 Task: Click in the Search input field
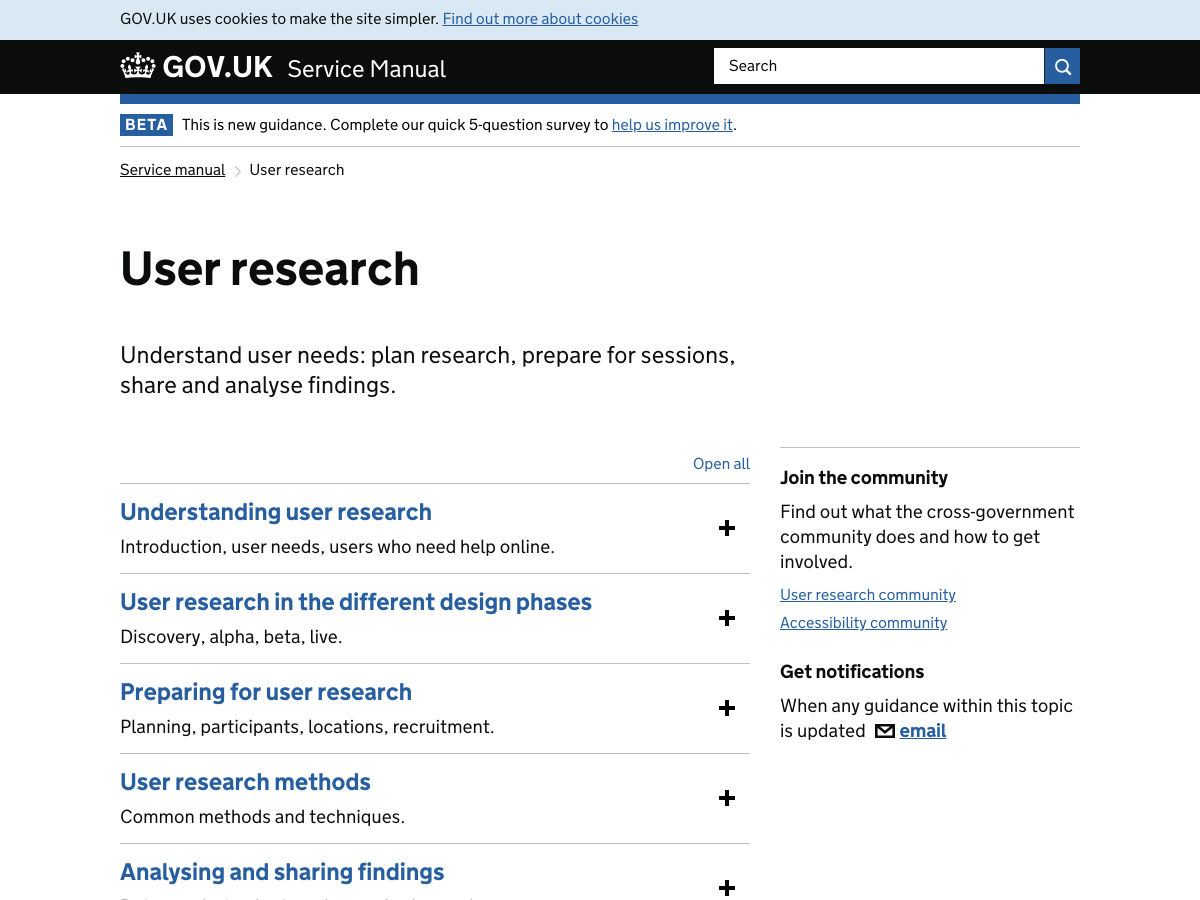(x=879, y=66)
